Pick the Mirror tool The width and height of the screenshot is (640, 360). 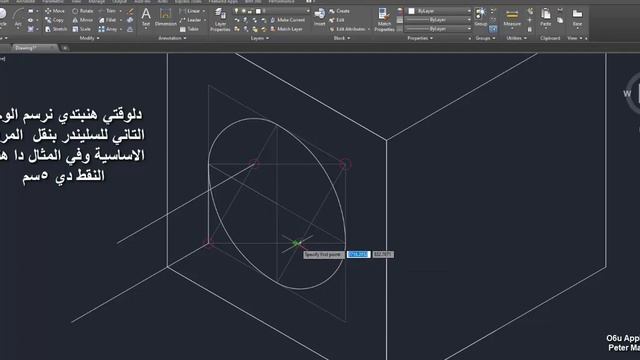point(82,20)
